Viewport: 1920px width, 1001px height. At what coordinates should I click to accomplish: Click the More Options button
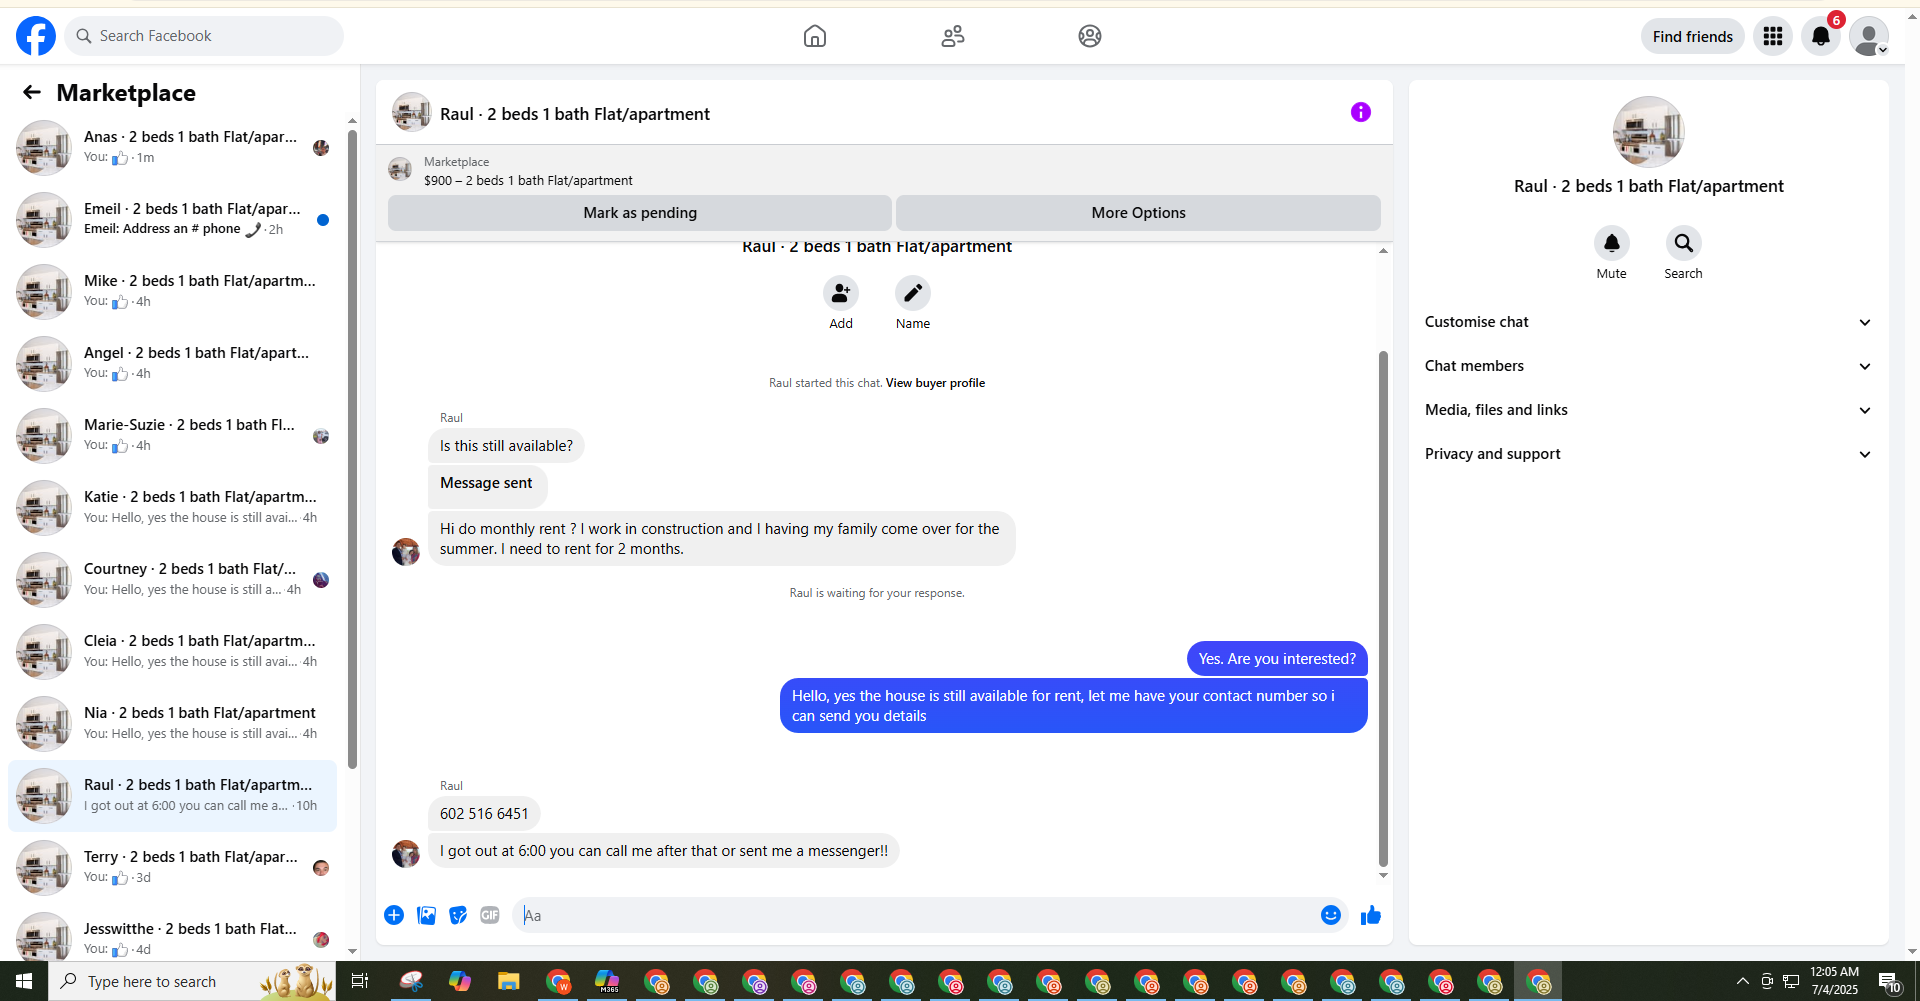tap(1138, 213)
